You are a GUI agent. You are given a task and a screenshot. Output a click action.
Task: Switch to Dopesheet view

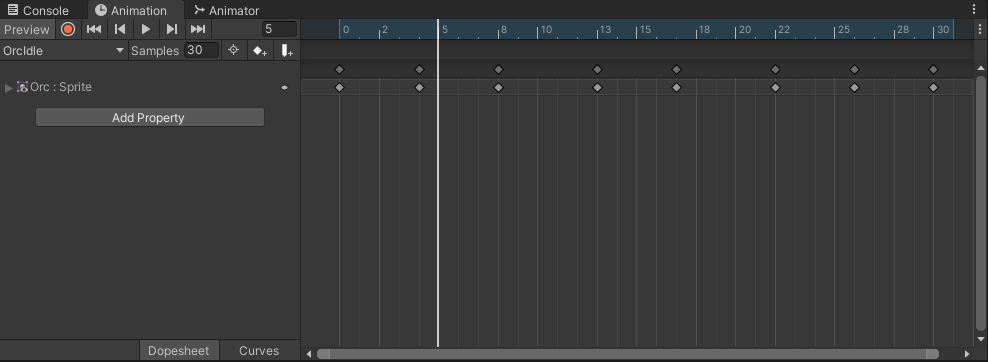[x=178, y=351]
